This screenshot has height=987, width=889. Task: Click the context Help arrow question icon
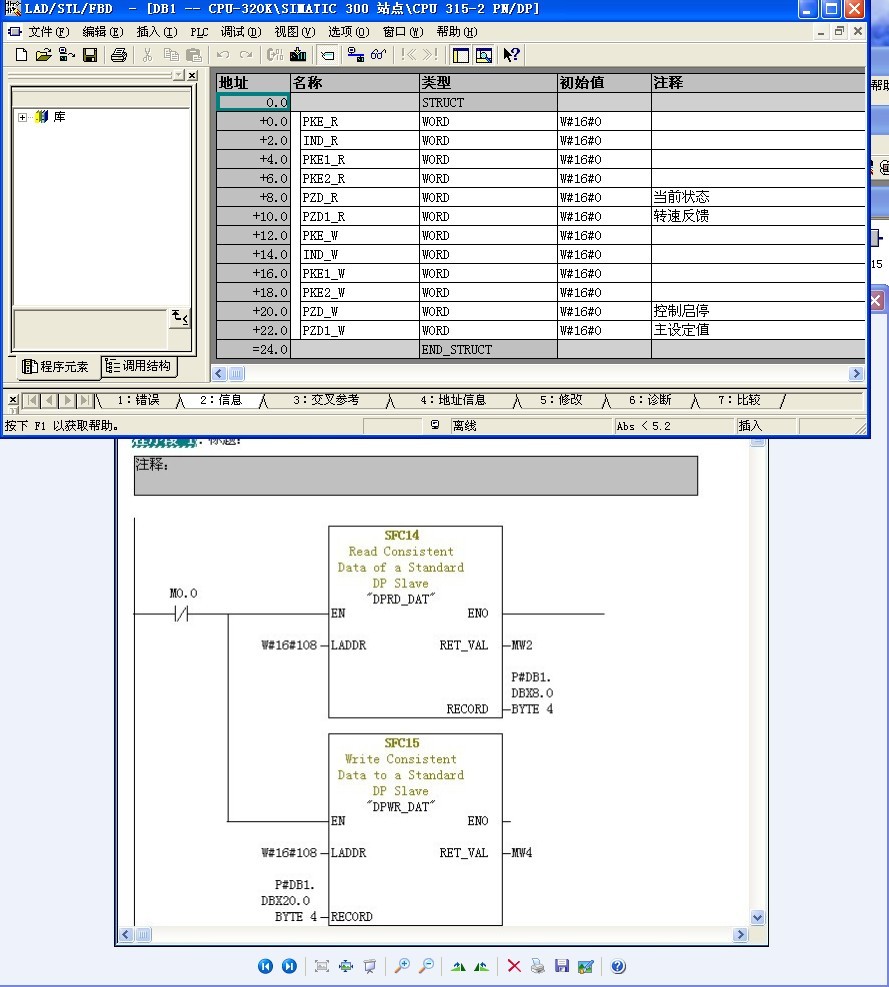click(511, 55)
